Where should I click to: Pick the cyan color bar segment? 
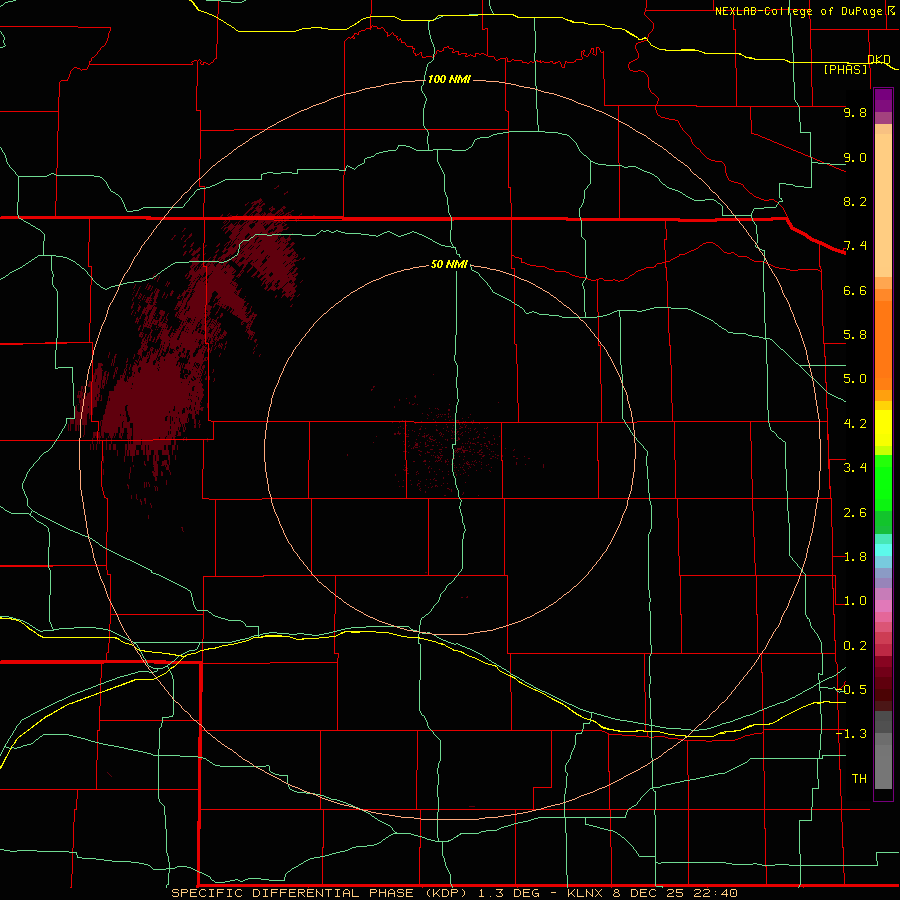point(883,550)
